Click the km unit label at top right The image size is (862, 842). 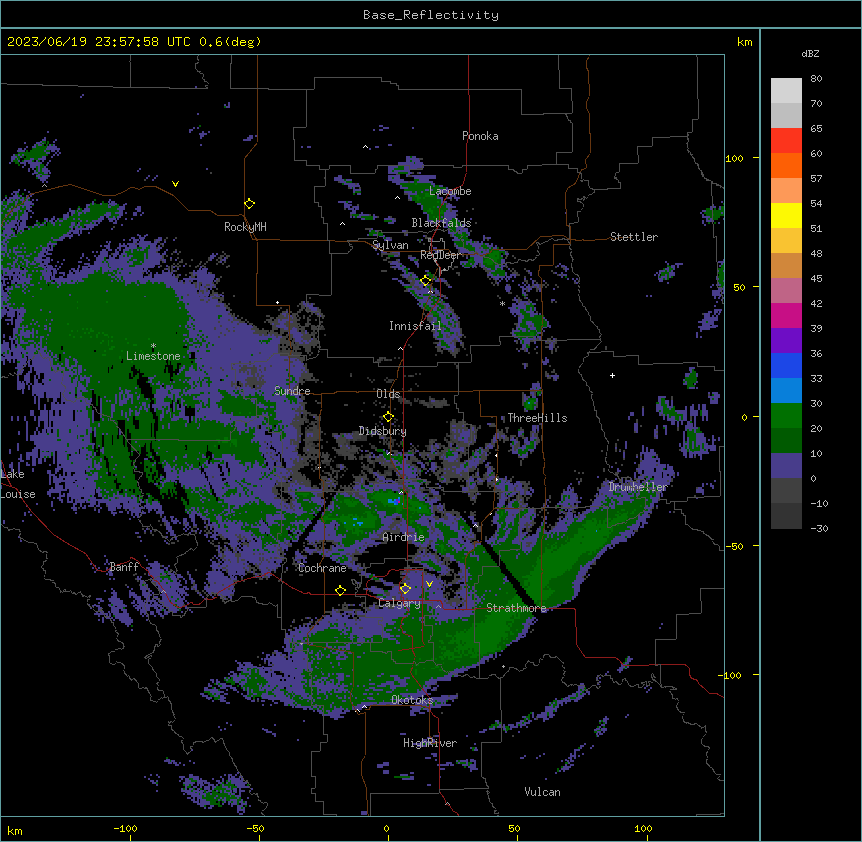coord(745,42)
